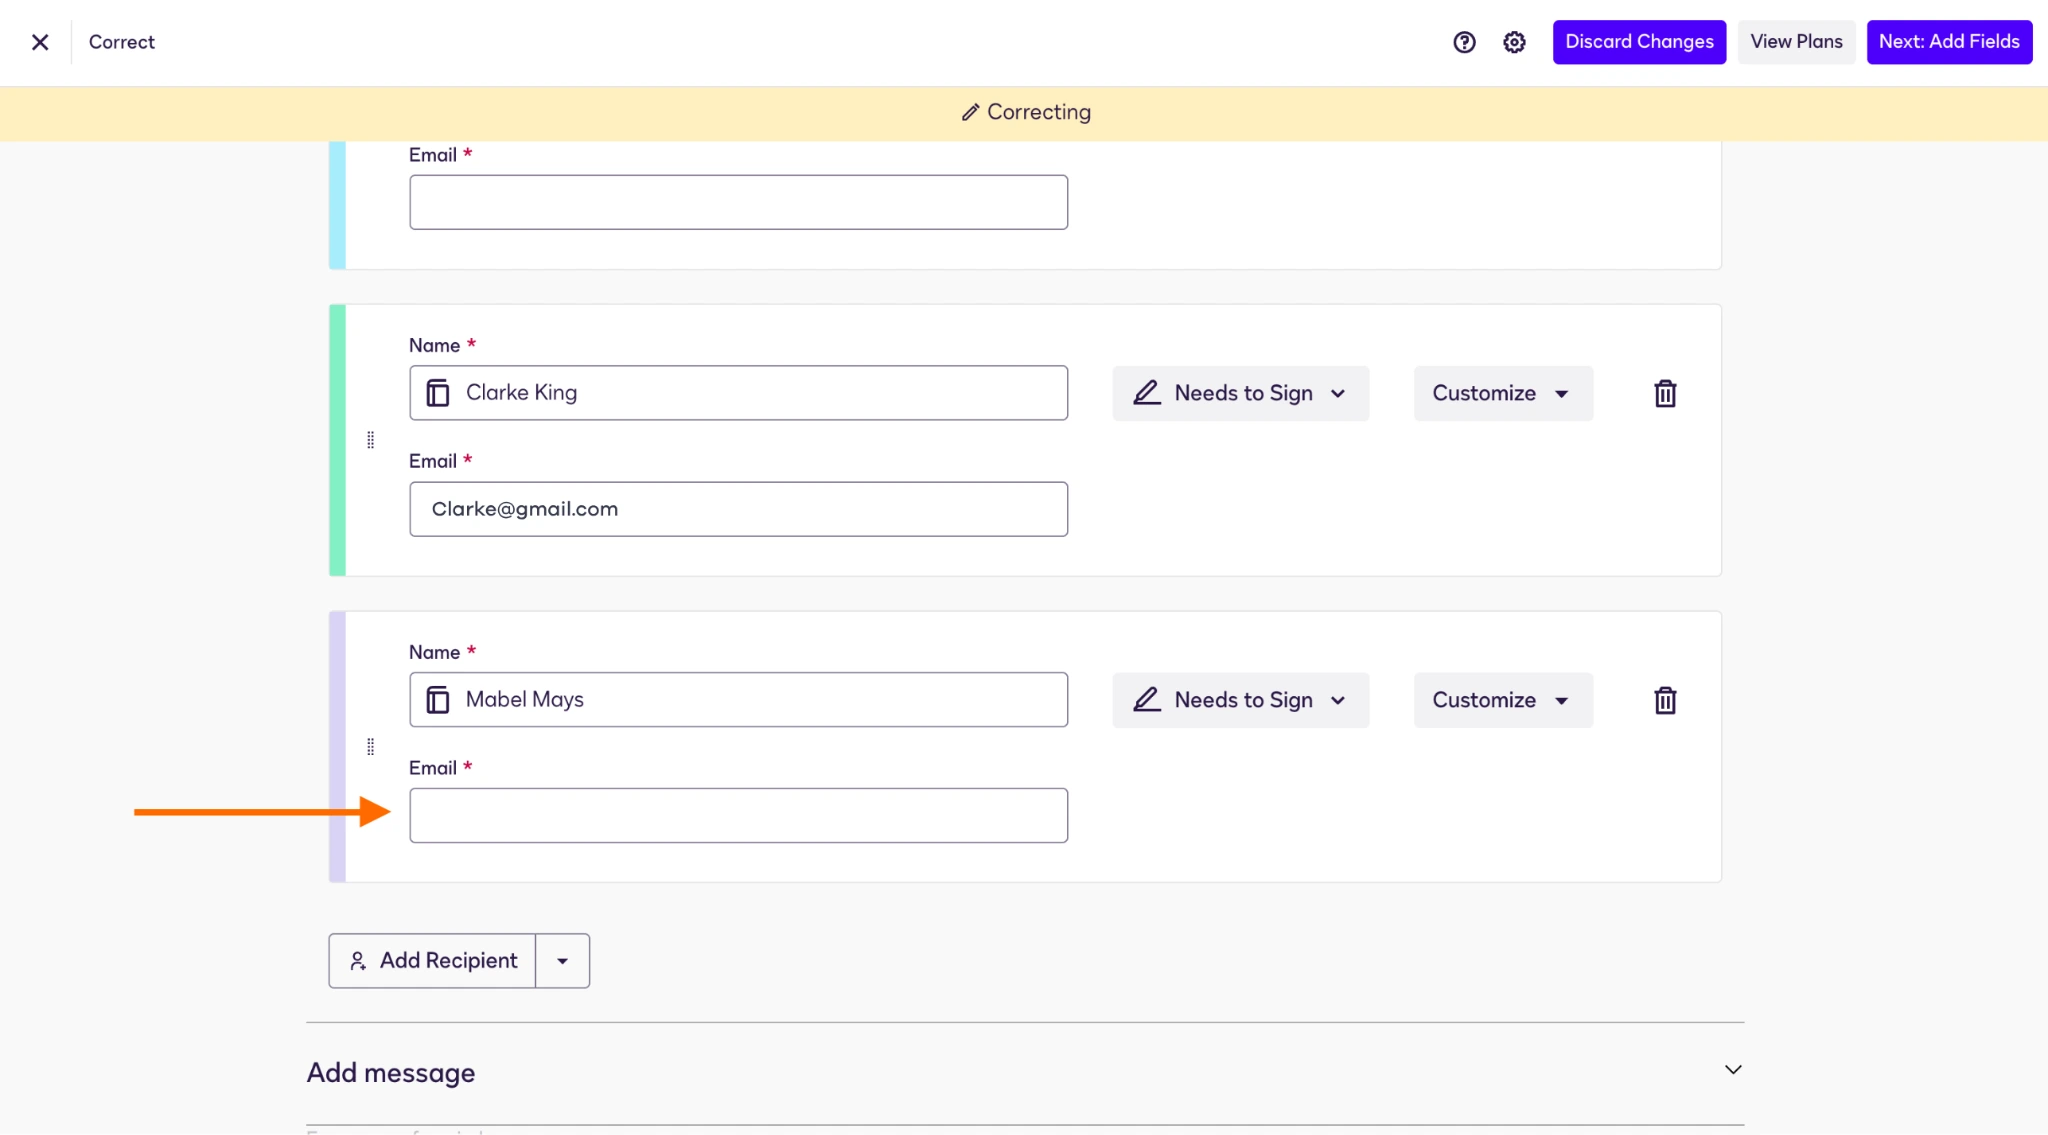
Task: Grab the drag handle for Mabel Mays
Action: pos(371,747)
